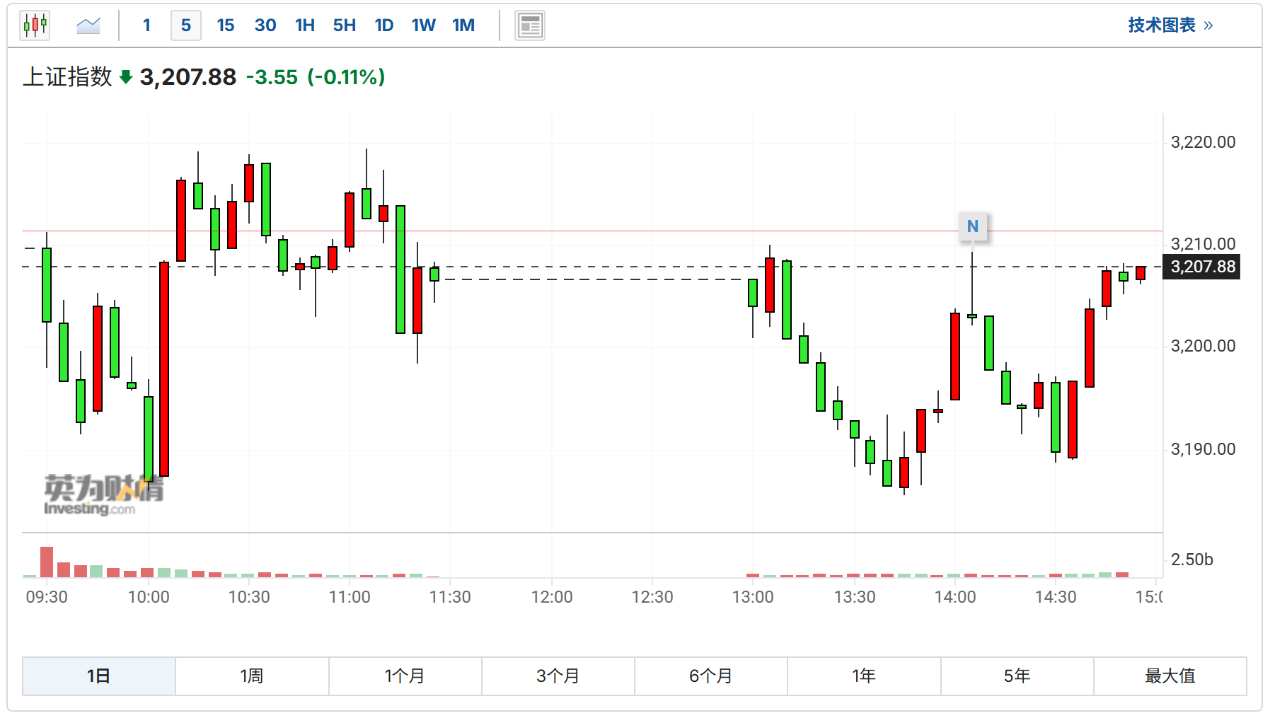Click the 3,207.88 current price label
1270x718 pixels.
point(1203,267)
